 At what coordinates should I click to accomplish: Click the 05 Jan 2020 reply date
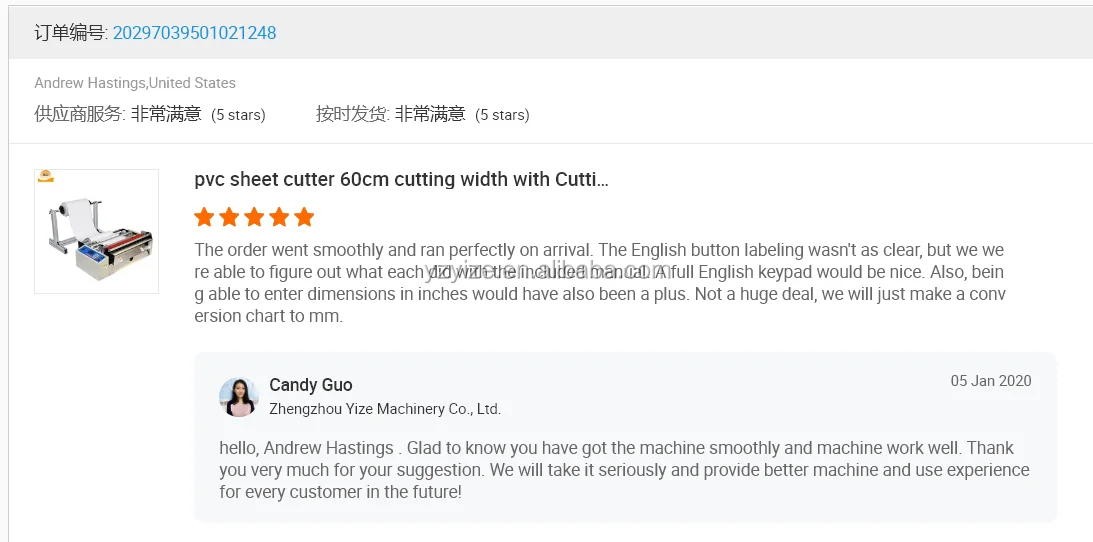click(x=990, y=381)
